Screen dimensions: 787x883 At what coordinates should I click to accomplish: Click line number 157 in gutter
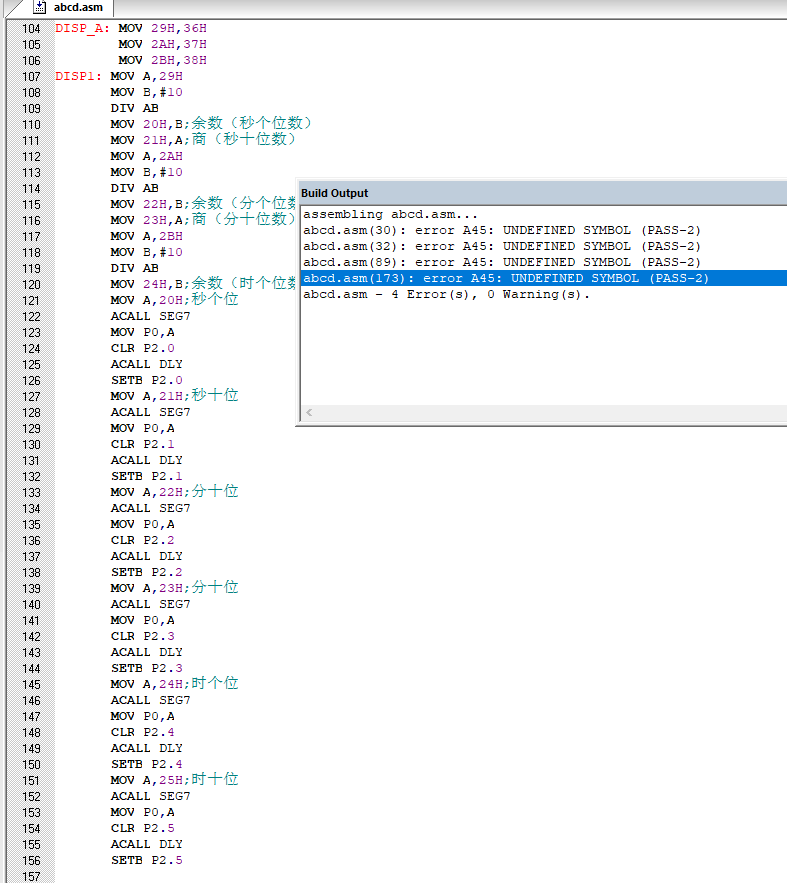point(31,876)
